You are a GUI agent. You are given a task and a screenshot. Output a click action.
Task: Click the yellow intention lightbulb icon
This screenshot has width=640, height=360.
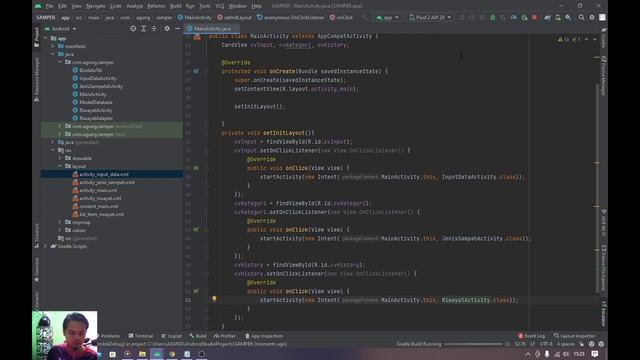214,299
